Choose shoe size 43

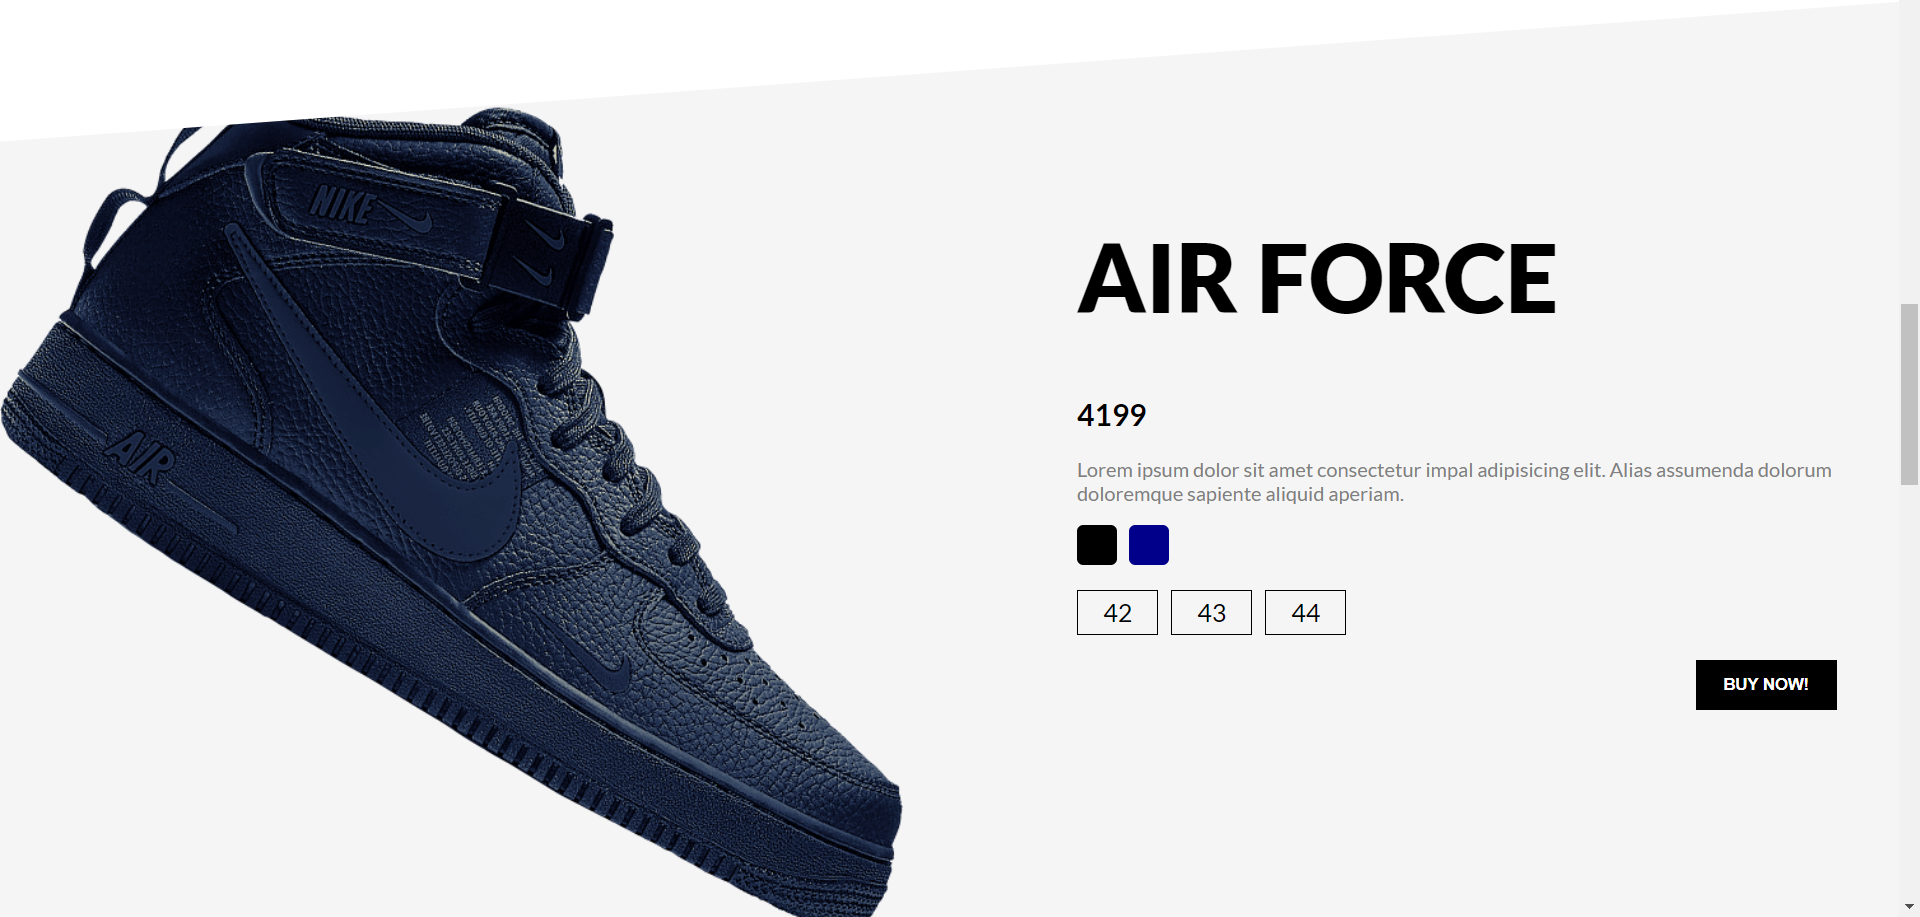(1211, 612)
